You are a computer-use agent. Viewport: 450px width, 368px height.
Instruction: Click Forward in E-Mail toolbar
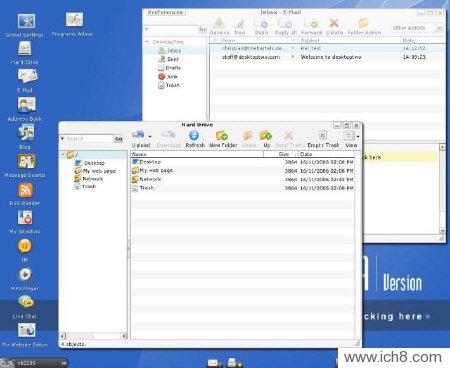[311, 27]
